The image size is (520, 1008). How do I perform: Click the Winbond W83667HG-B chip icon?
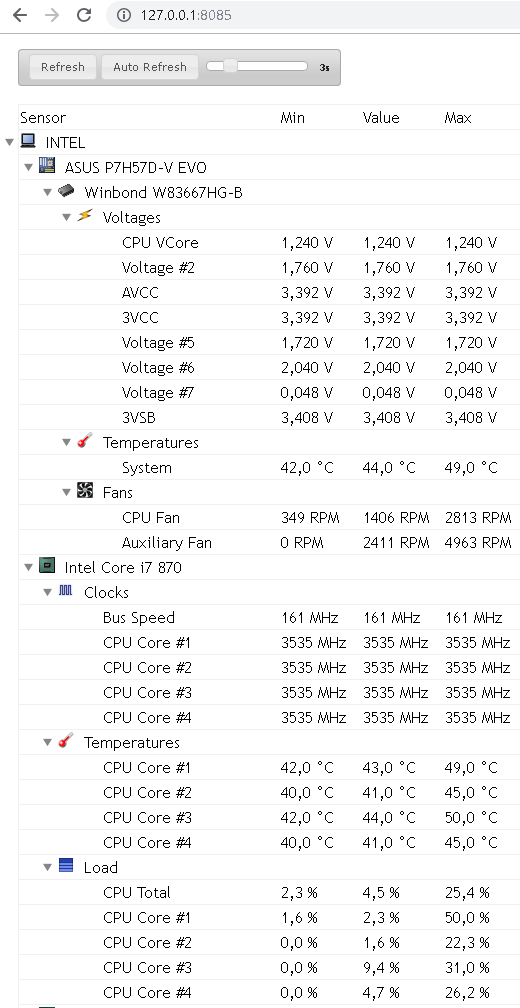click(66, 191)
